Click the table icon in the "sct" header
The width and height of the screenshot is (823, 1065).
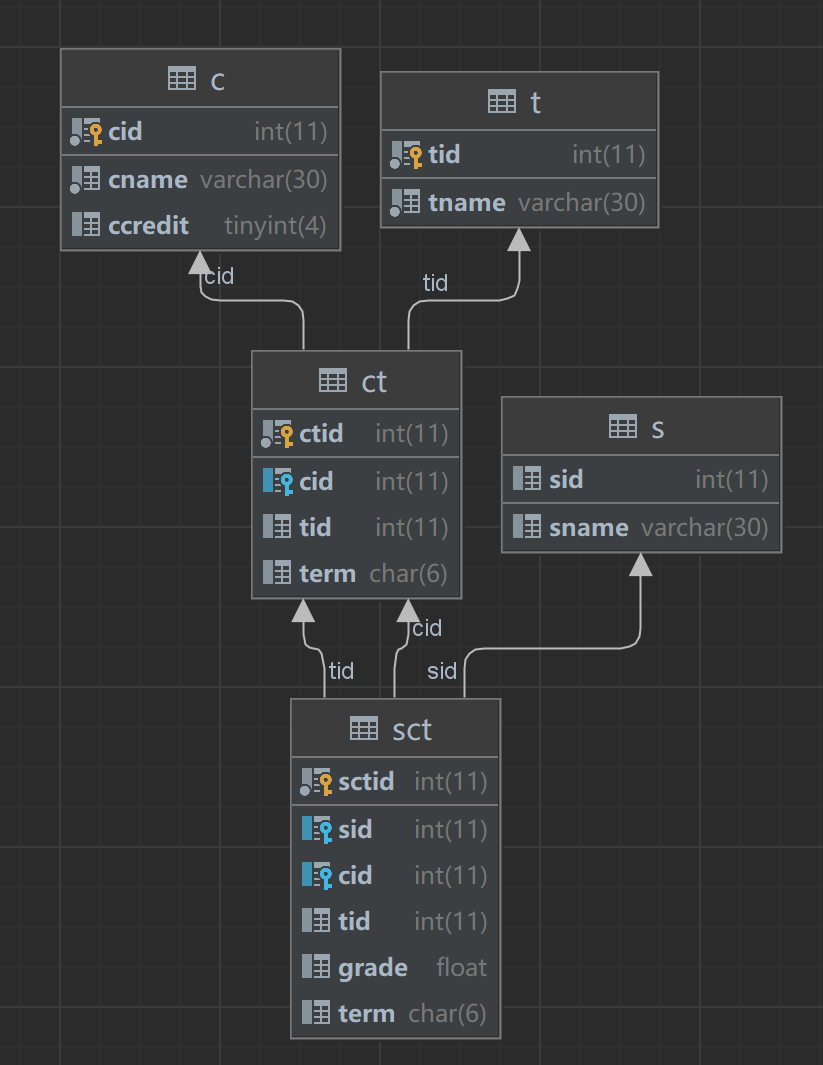pos(364,729)
